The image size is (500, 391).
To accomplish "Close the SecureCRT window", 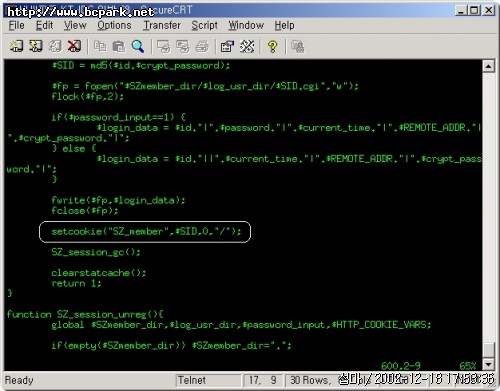I will point(489,11).
